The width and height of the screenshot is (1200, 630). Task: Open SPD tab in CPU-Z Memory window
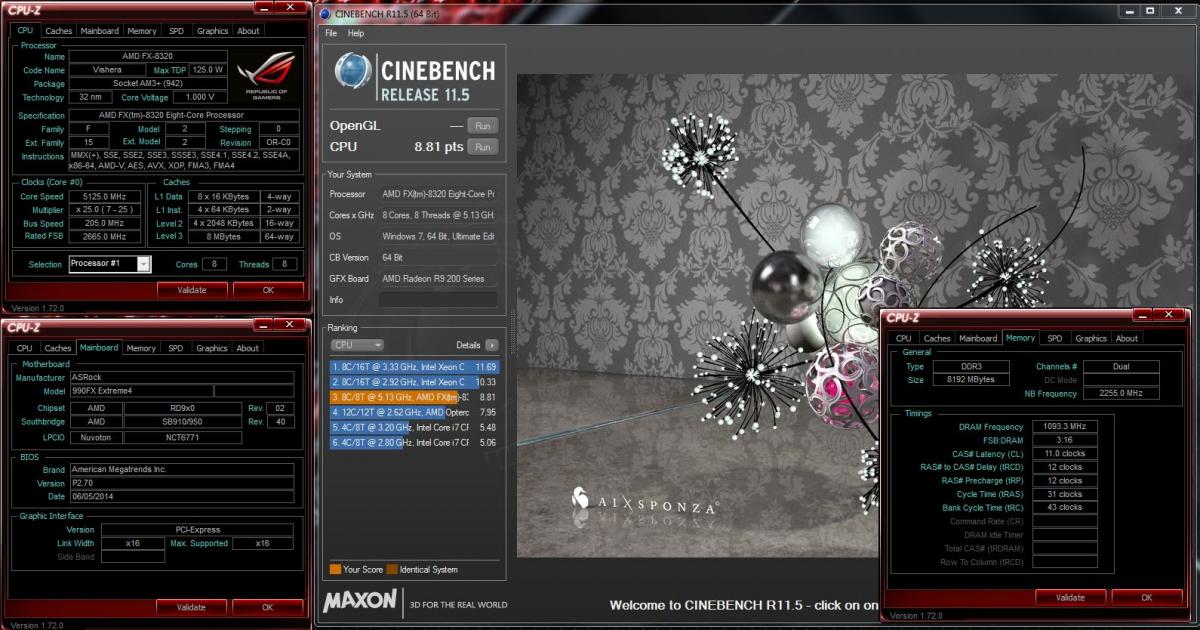[1055, 338]
